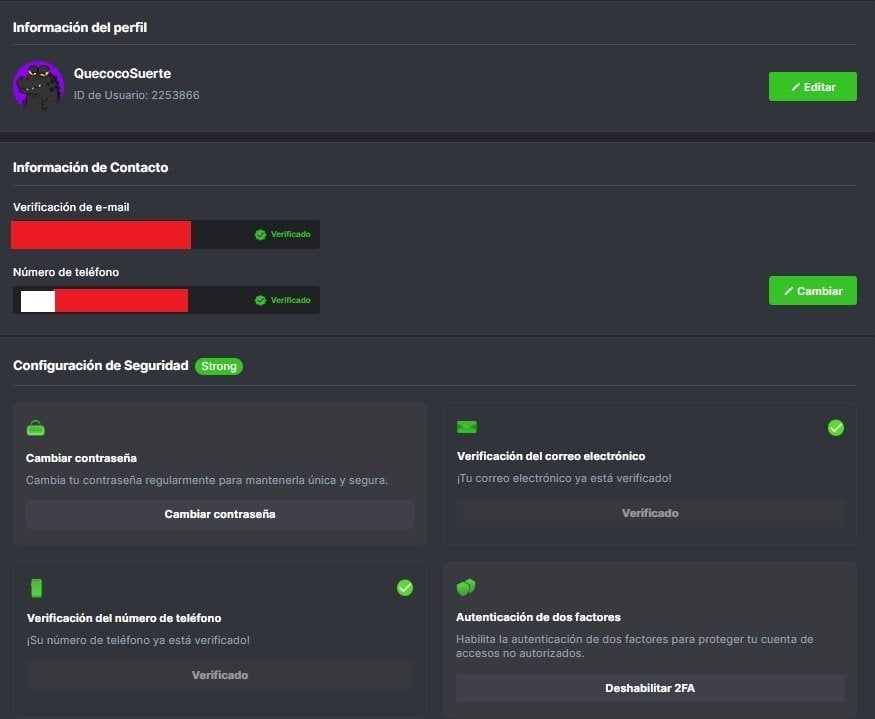
Task: Click the verified badge icon beside the phone number
Action: point(260,300)
